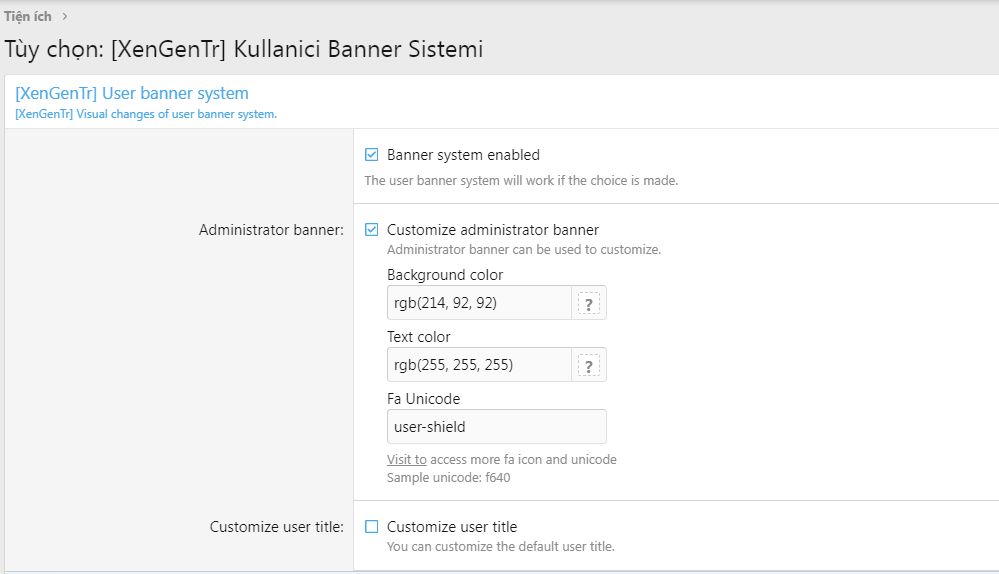999x574 pixels.
Task: Click the "Fa Unicode" field label
Action: pyautogui.click(x=423, y=399)
